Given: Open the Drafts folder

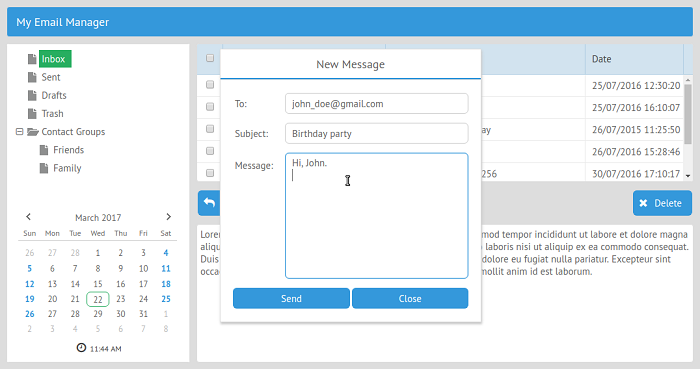Looking at the screenshot, I should pos(54,95).
